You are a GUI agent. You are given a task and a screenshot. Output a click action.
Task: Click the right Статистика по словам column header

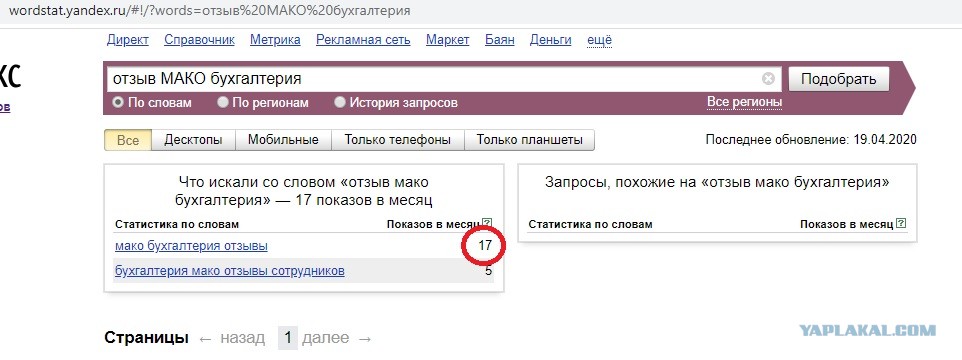click(590, 224)
